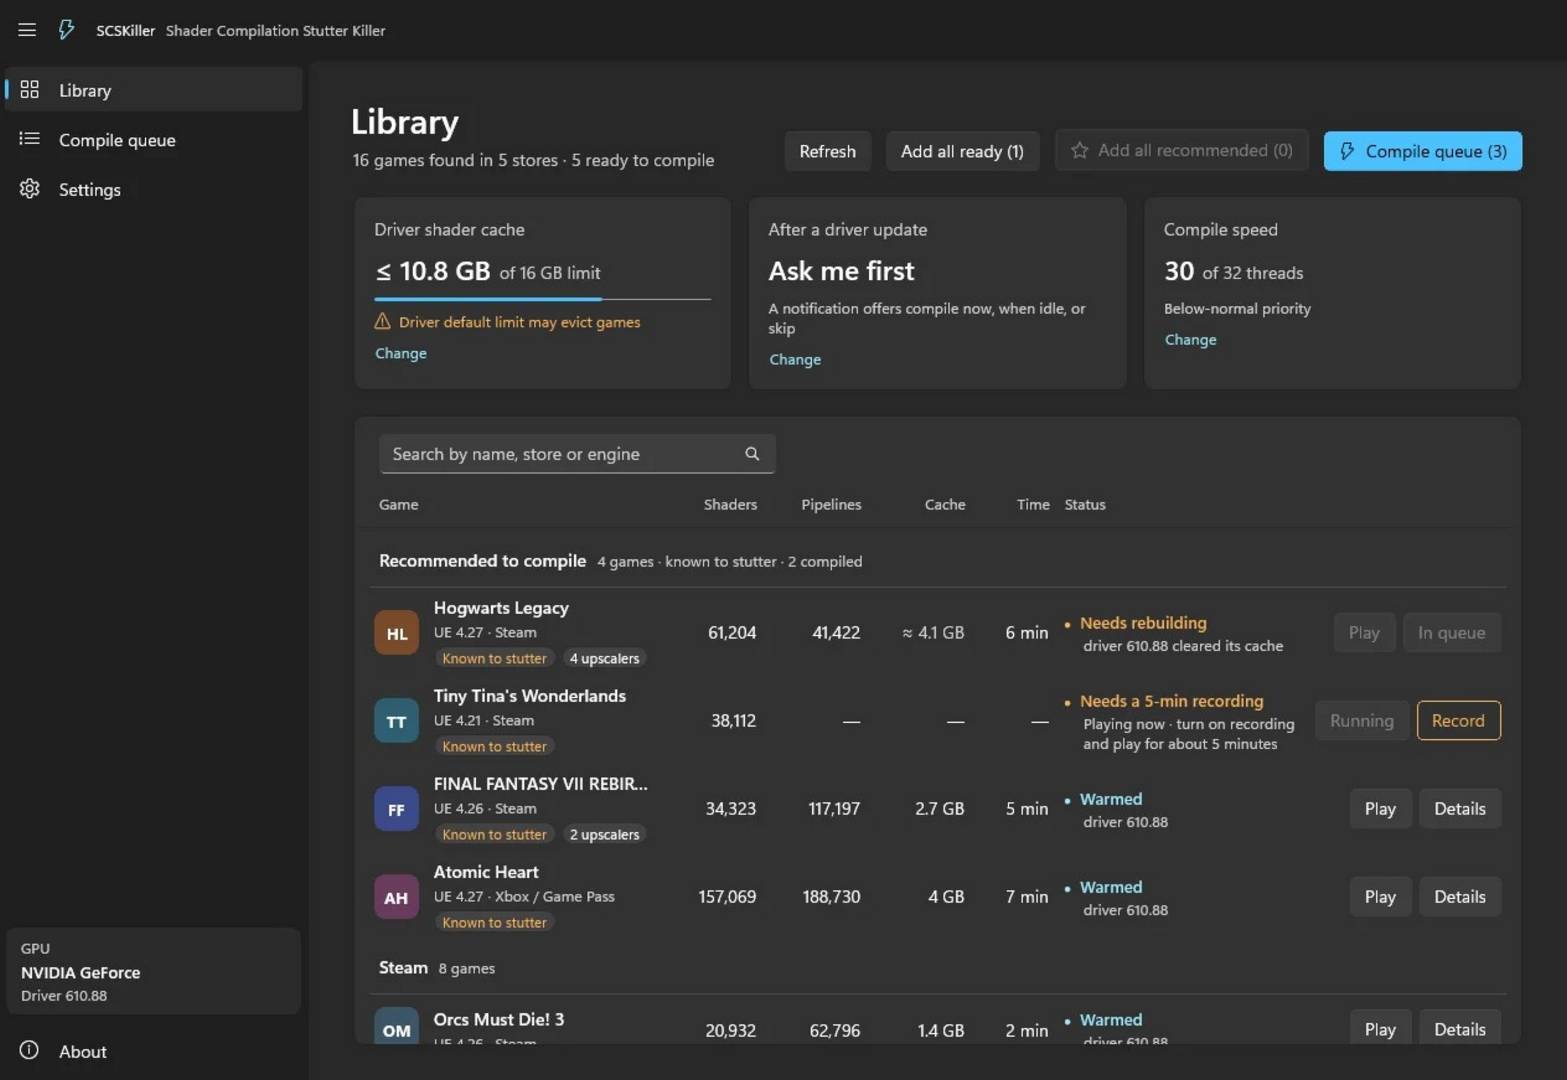Click the GPU NVIDIA GeForce driver card
Image resolution: width=1567 pixels, height=1080 pixels.
pyautogui.click(x=154, y=971)
